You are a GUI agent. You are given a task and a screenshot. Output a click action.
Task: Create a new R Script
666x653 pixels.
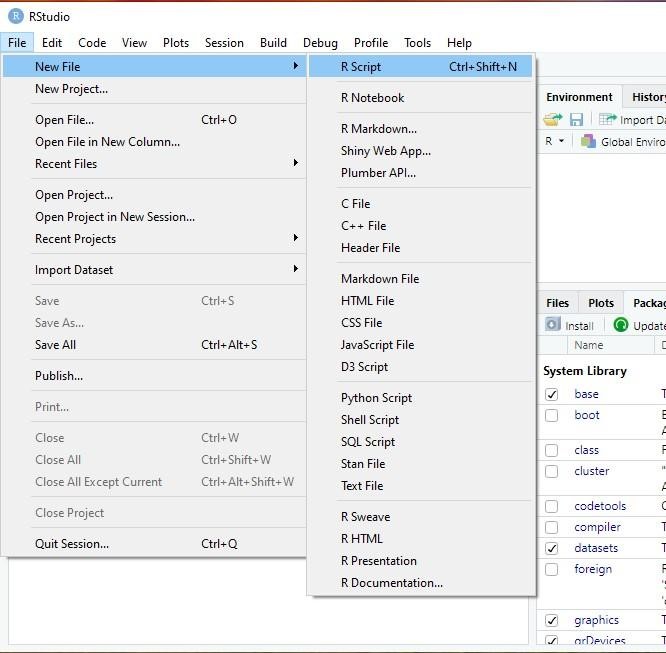[420, 67]
